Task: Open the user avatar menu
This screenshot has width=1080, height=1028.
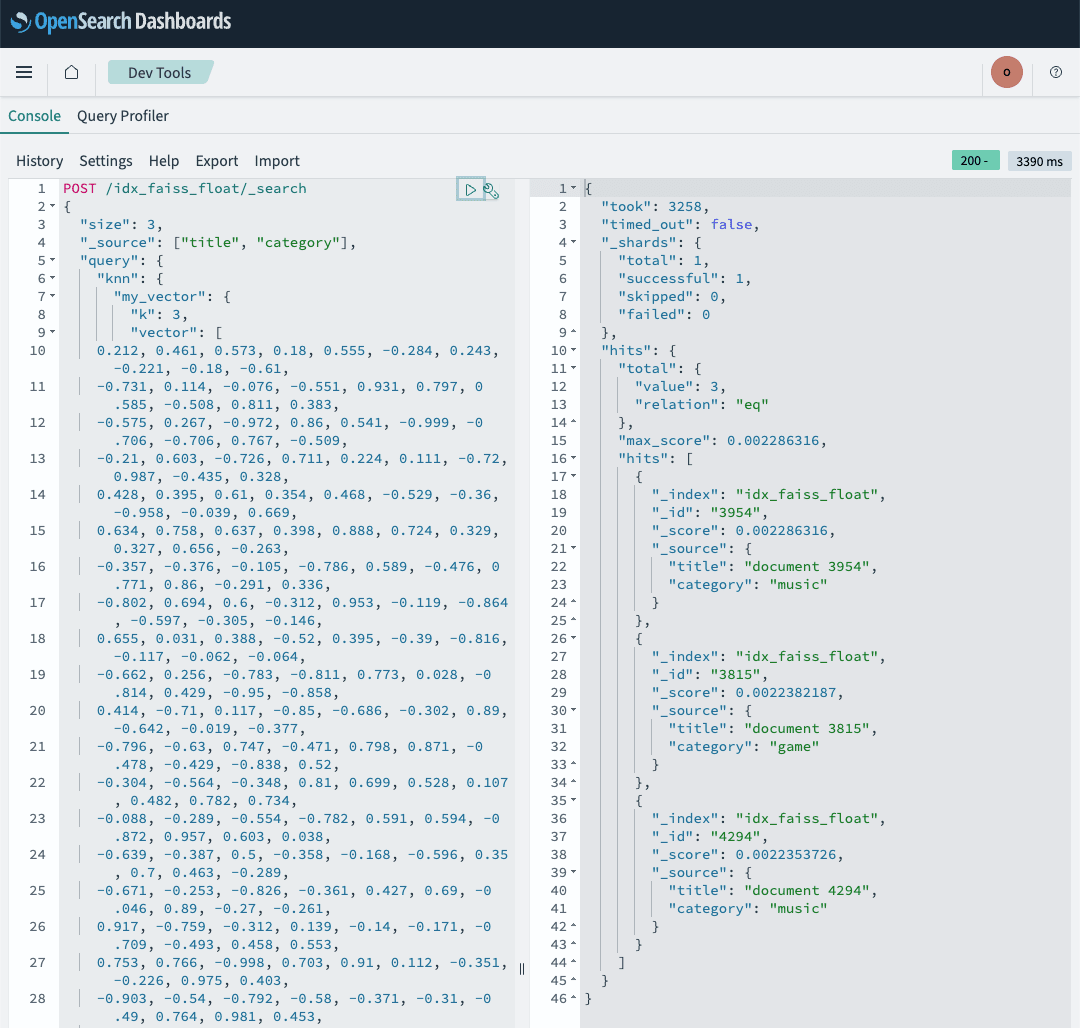Action: (1006, 72)
